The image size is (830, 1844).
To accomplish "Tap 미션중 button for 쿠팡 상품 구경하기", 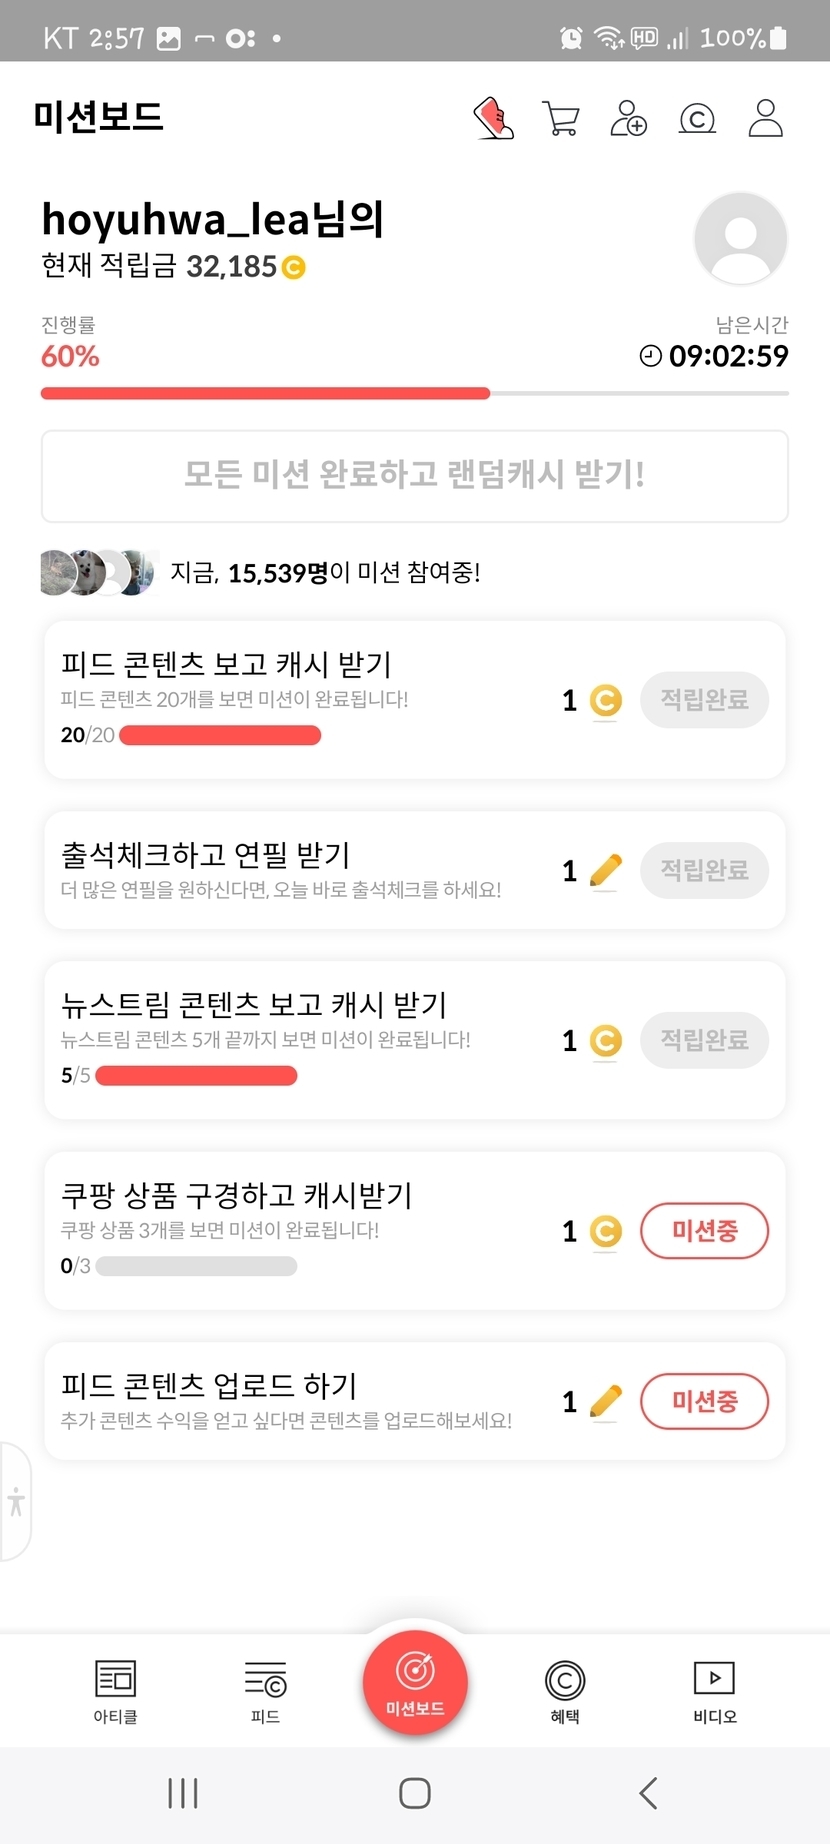I will tap(704, 1231).
